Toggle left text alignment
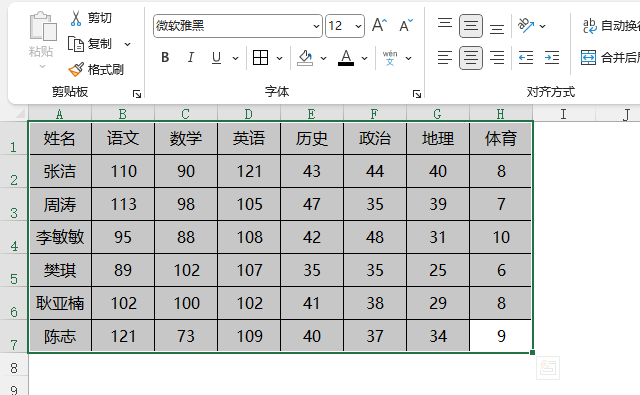 click(445, 58)
